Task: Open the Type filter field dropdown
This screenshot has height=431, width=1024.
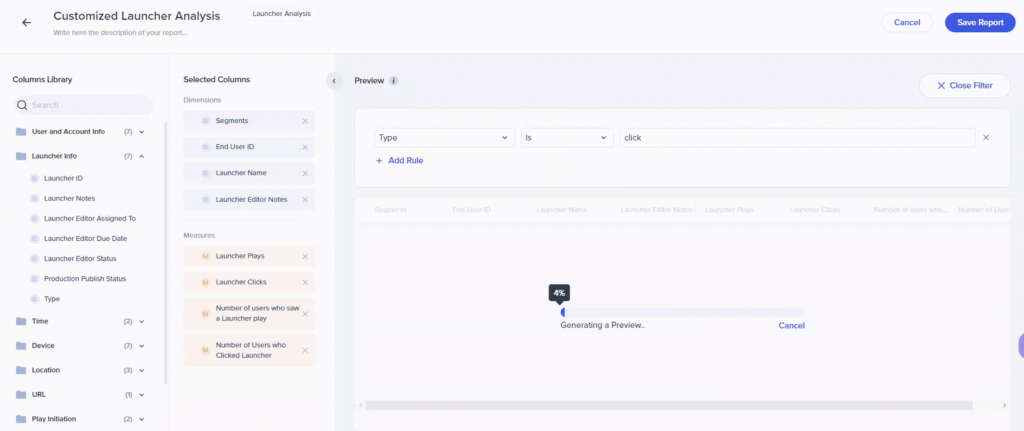Action: [x=444, y=138]
